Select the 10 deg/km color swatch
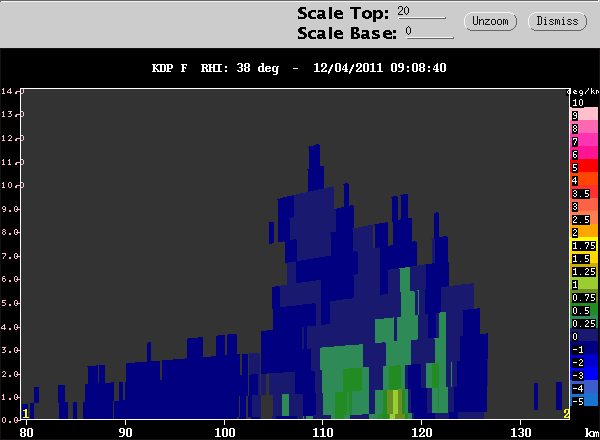 (584, 103)
